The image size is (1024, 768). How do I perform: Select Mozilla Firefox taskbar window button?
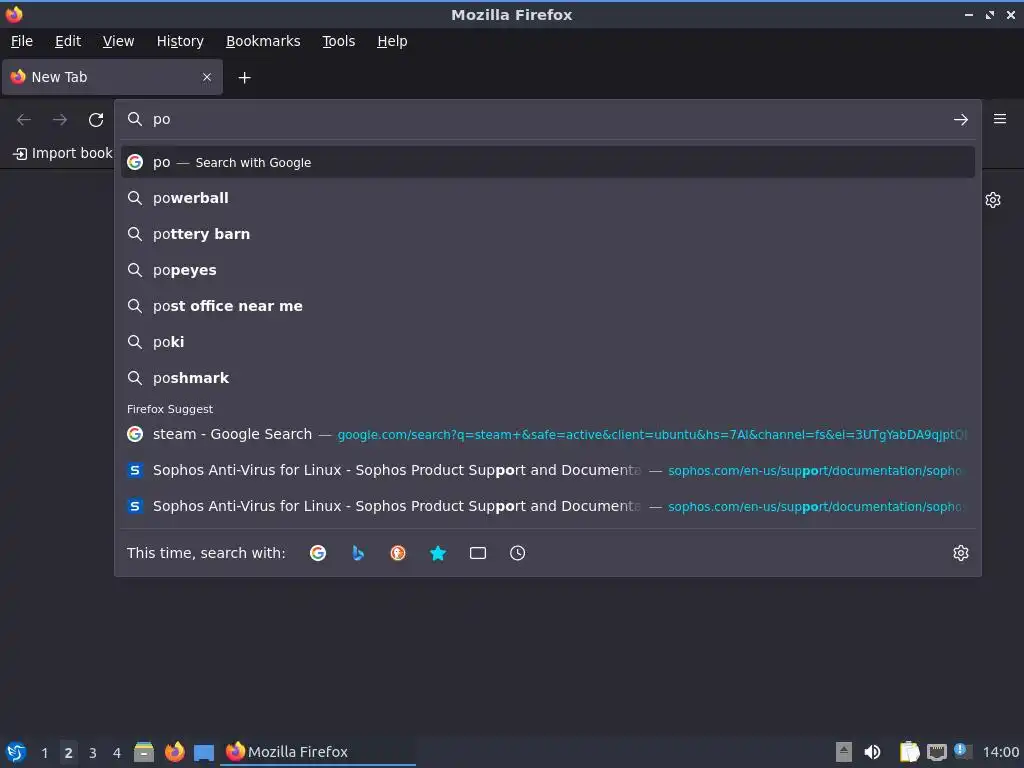click(x=319, y=752)
